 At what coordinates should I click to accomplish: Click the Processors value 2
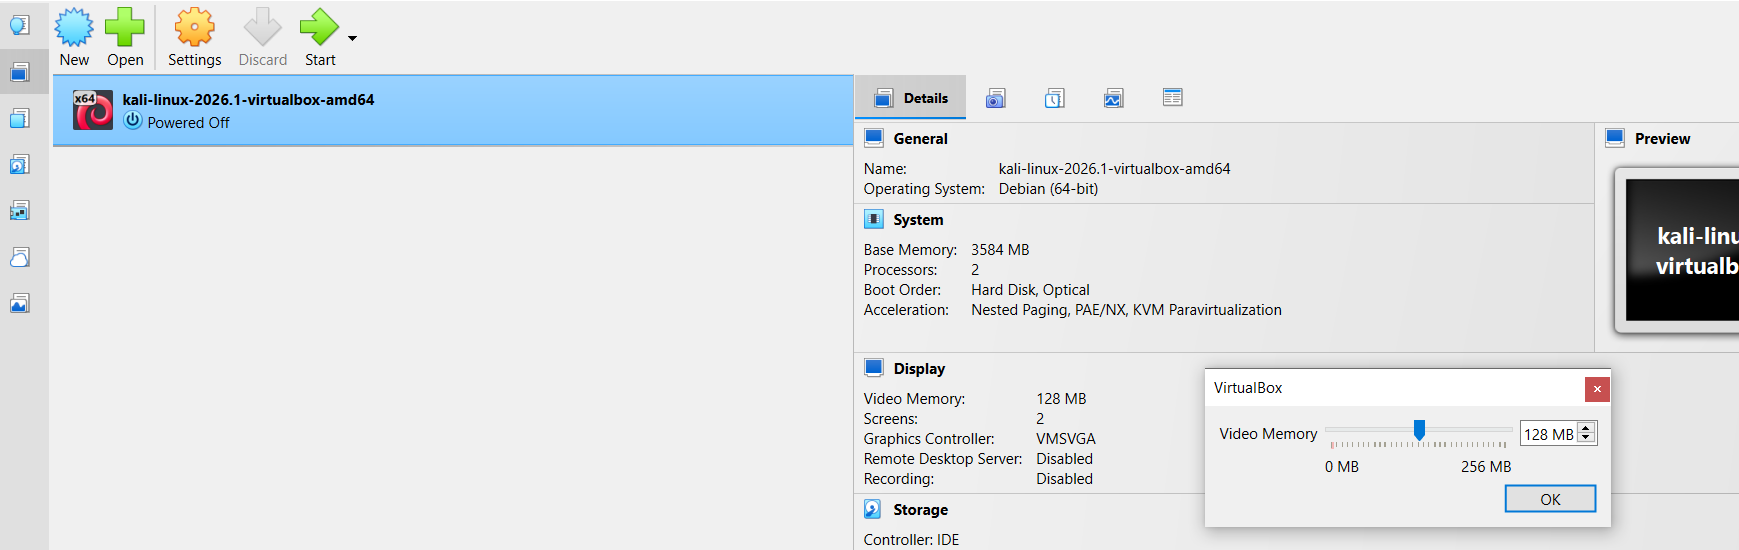(x=975, y=270)
